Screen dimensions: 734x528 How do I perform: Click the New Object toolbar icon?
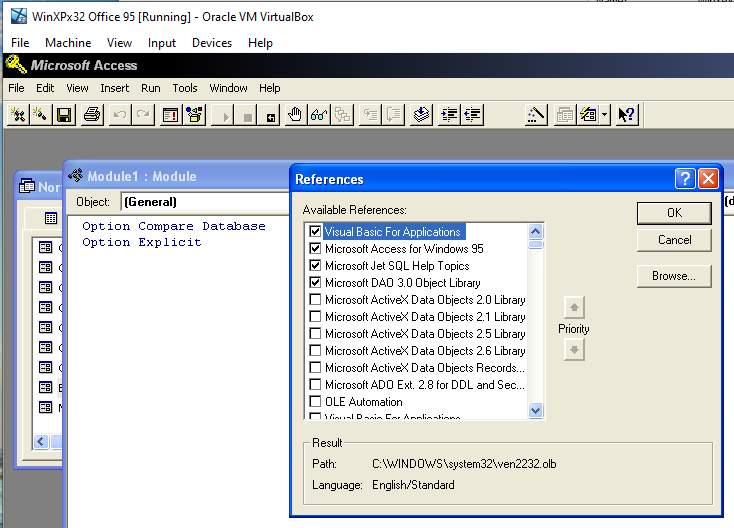click(588, 115)
